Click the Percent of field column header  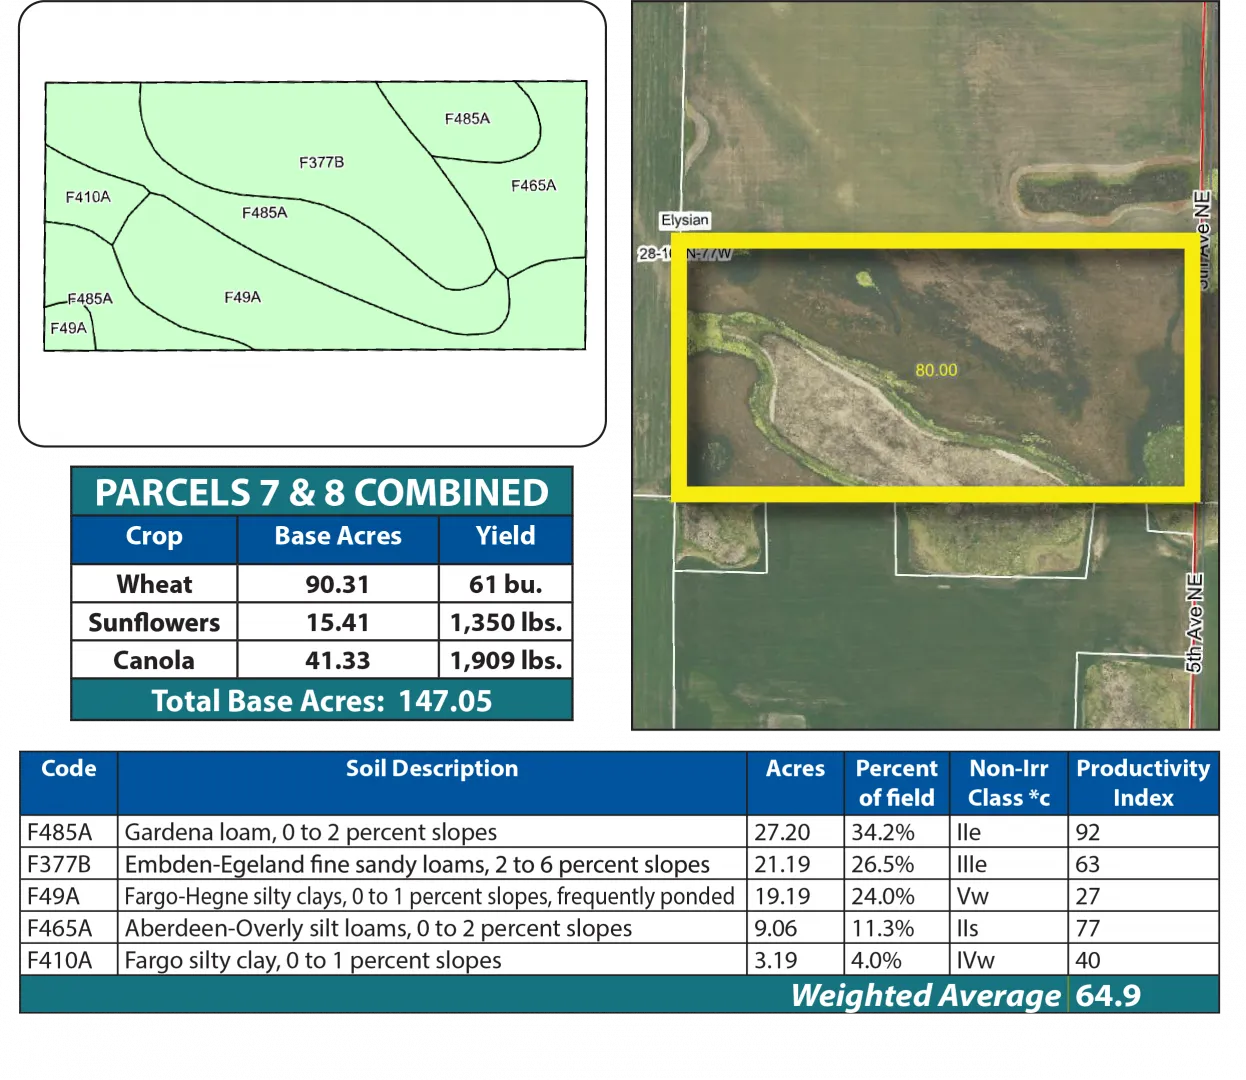click(x=896, y=783)
